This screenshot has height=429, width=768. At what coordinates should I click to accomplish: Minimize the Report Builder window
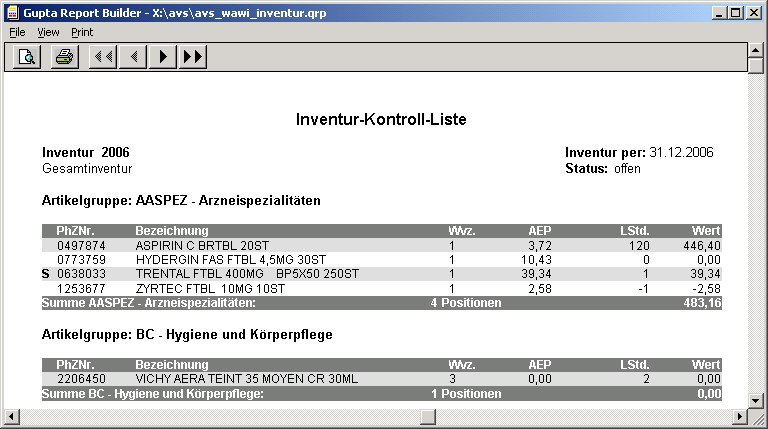pos(719,13)
